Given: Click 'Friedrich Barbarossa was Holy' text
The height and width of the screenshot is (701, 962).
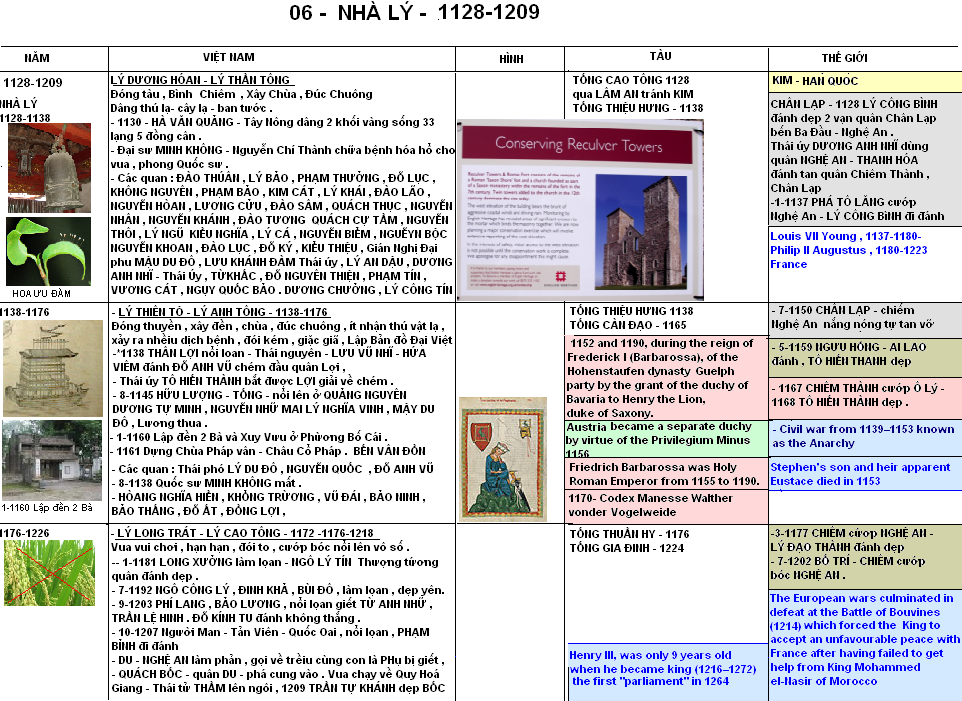Looking at the screenshot, I should [x=653, y=467].
